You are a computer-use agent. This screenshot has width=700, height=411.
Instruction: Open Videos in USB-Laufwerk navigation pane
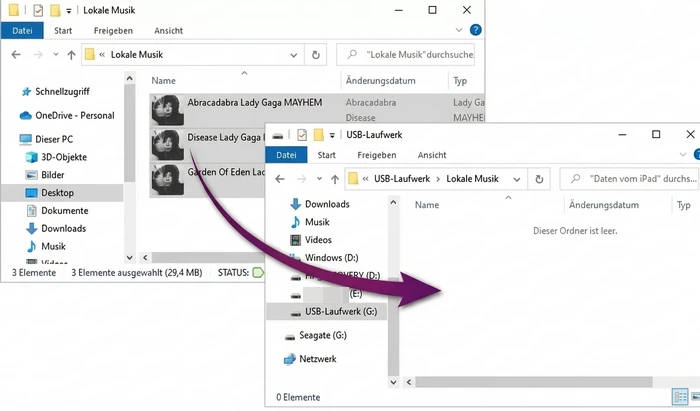(x=311, y=240)
